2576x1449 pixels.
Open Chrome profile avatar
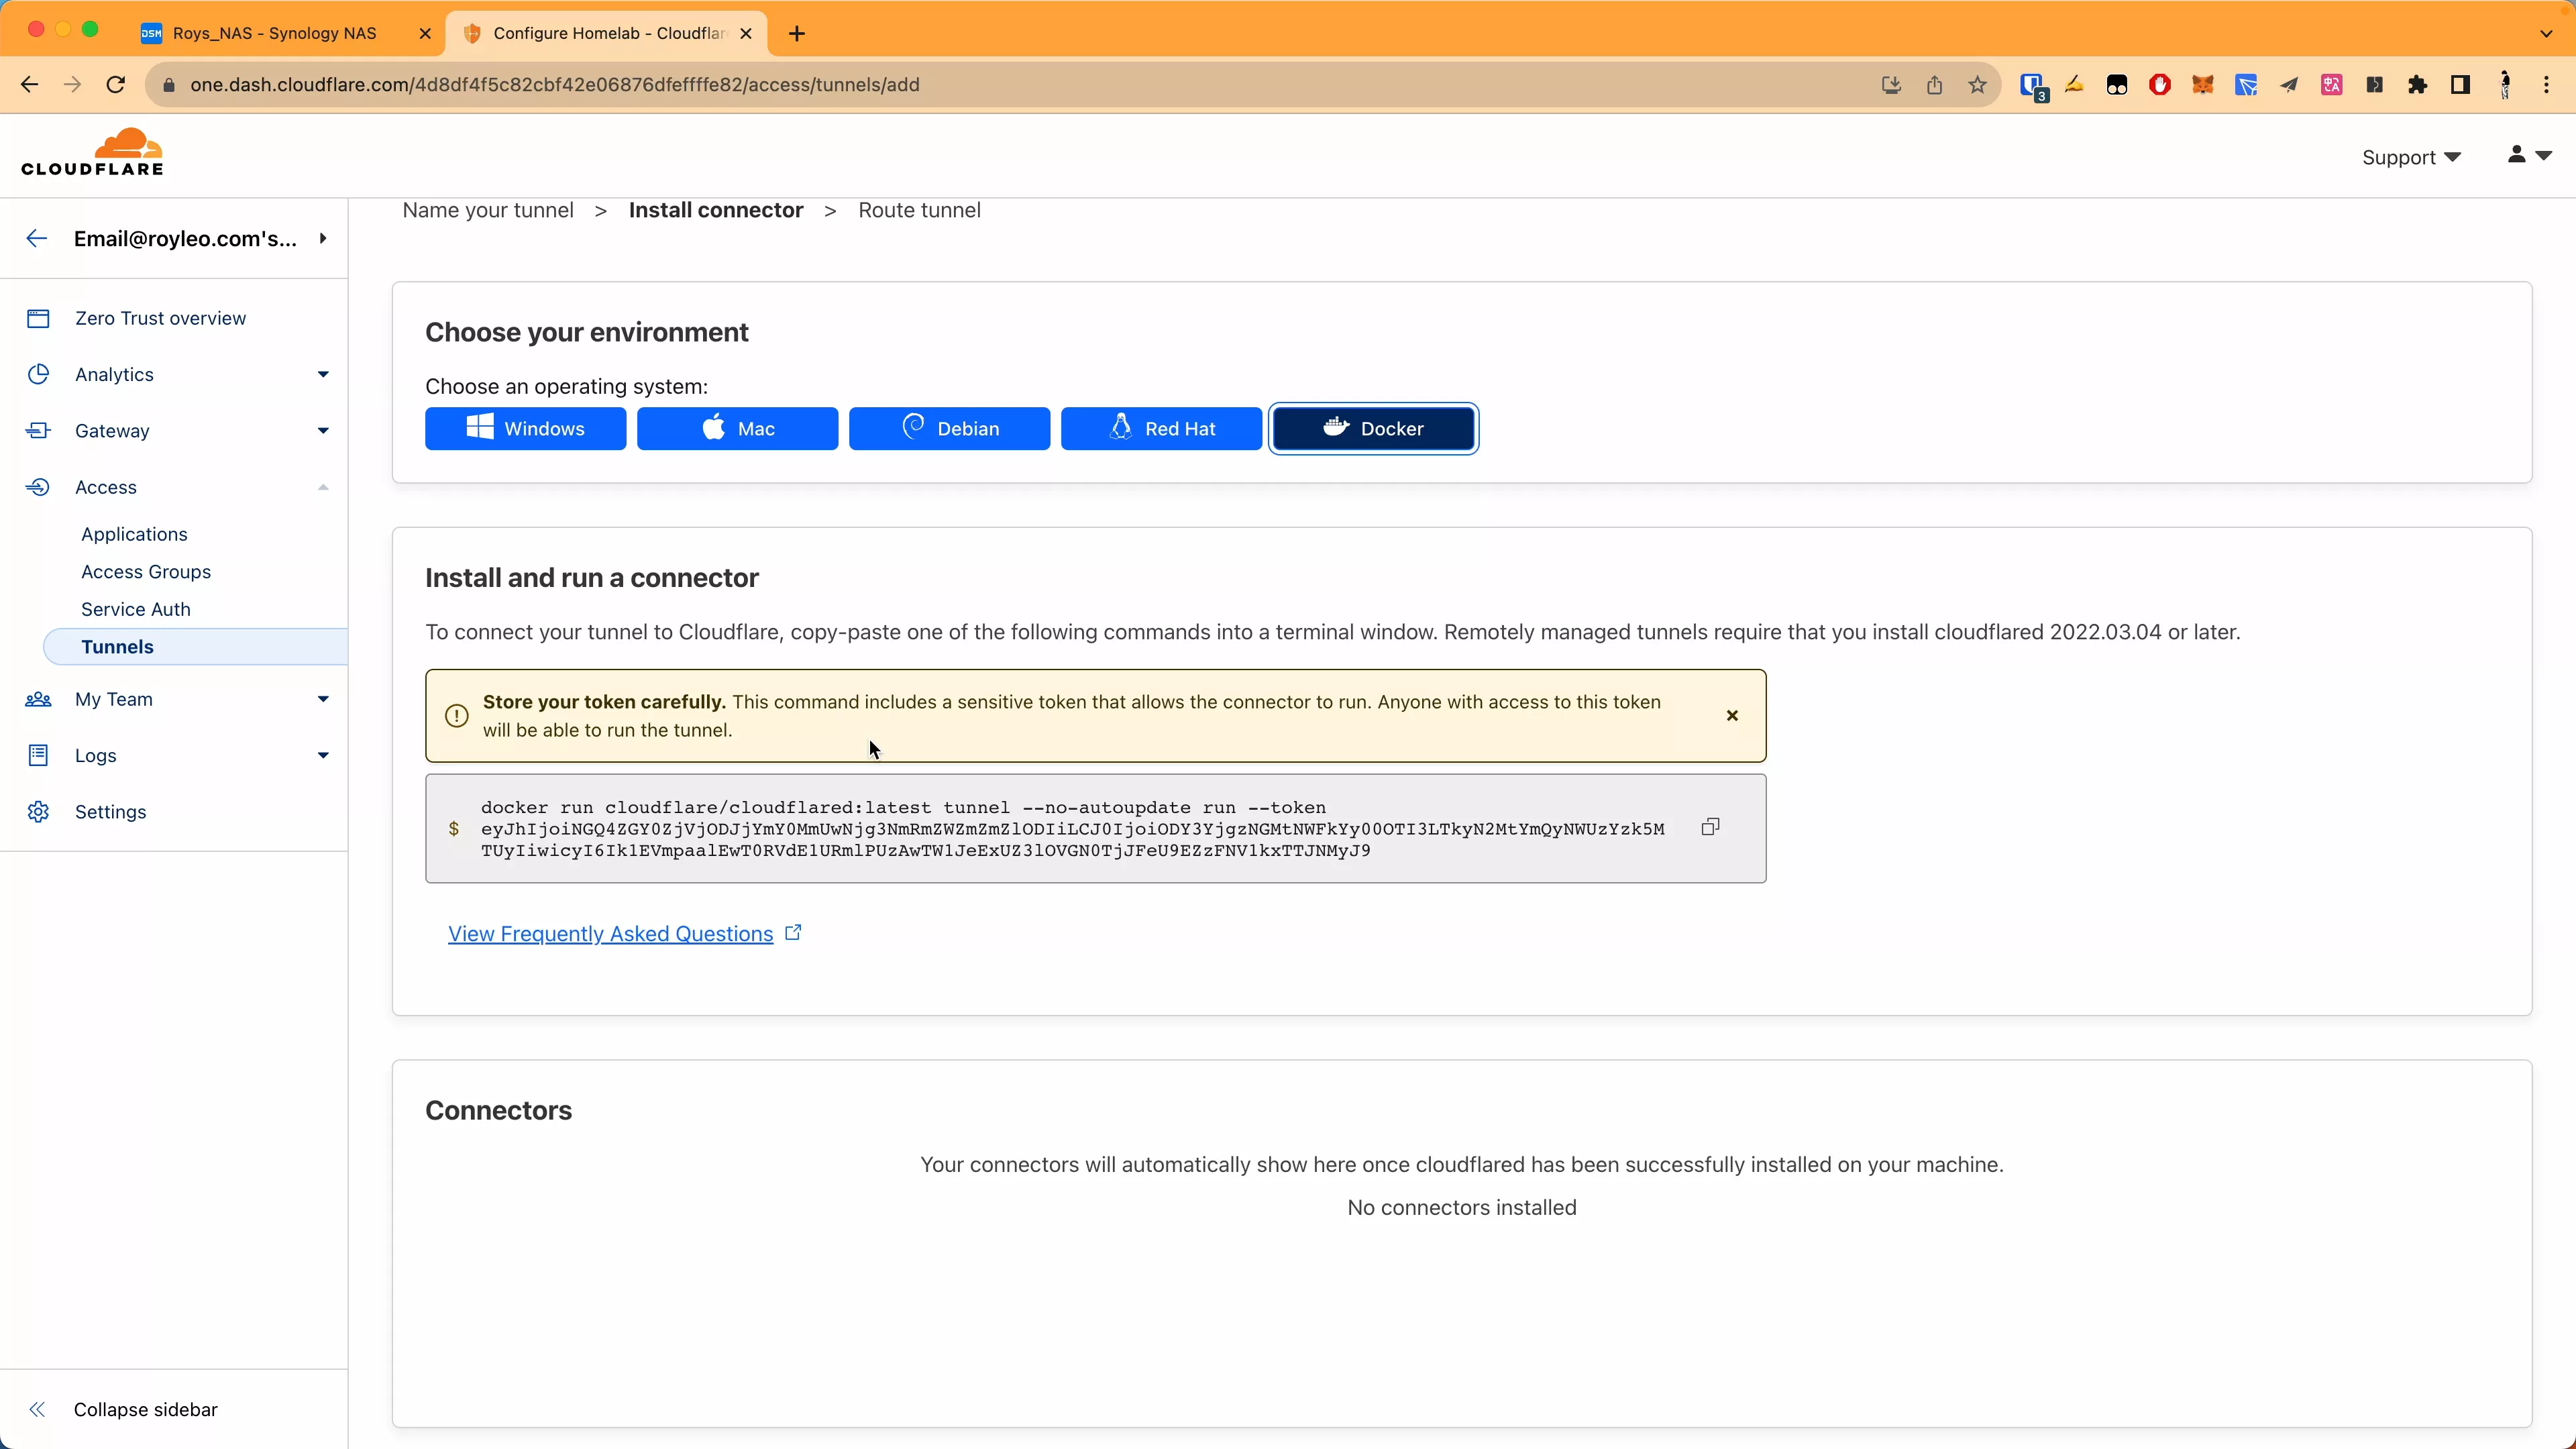point(2504,85)
